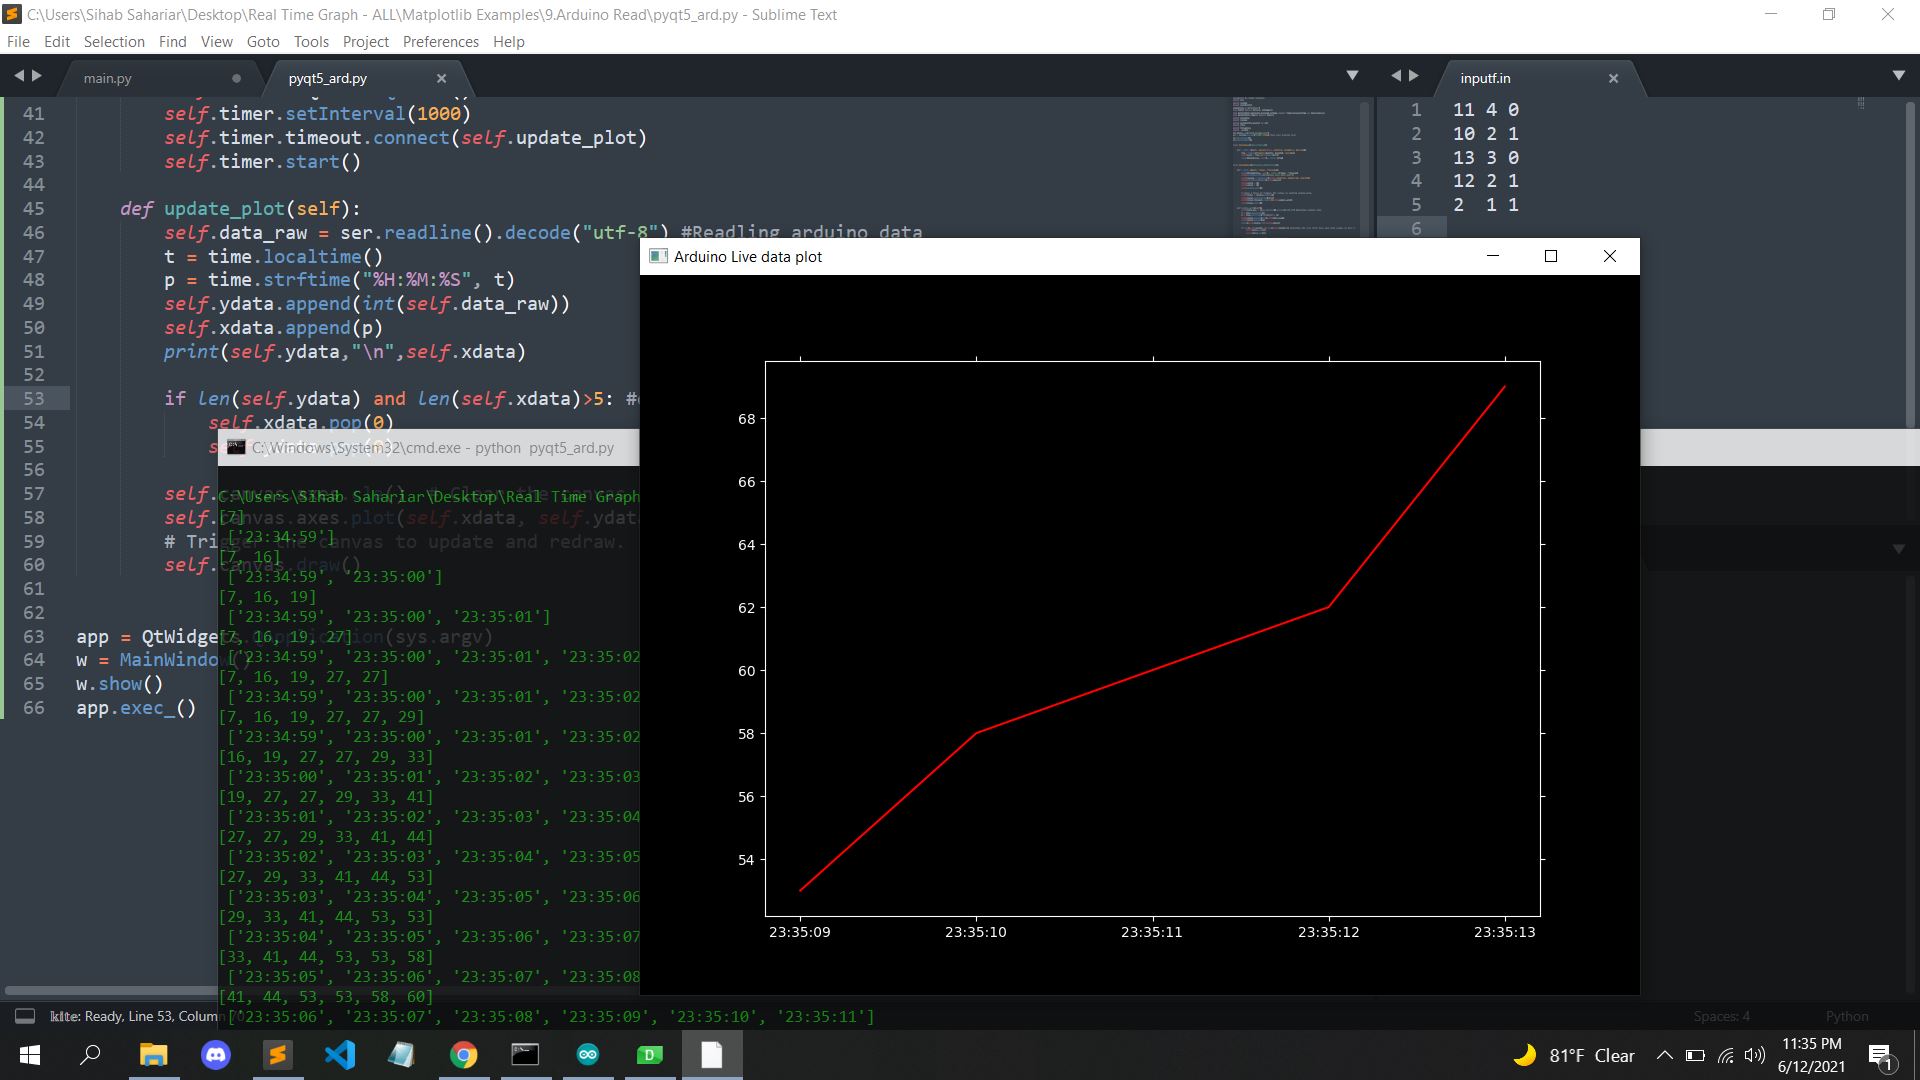Click the unsaved dot on main.py tab

coord(236,78)
